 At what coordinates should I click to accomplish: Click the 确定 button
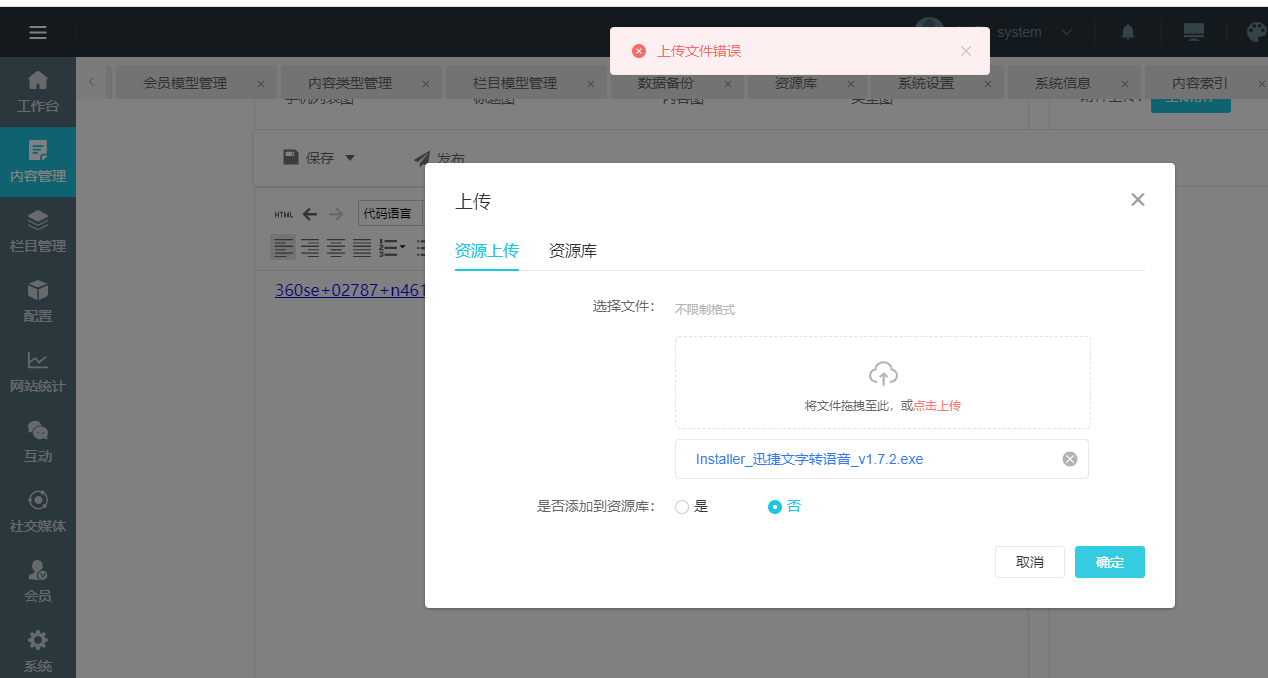1109,562
